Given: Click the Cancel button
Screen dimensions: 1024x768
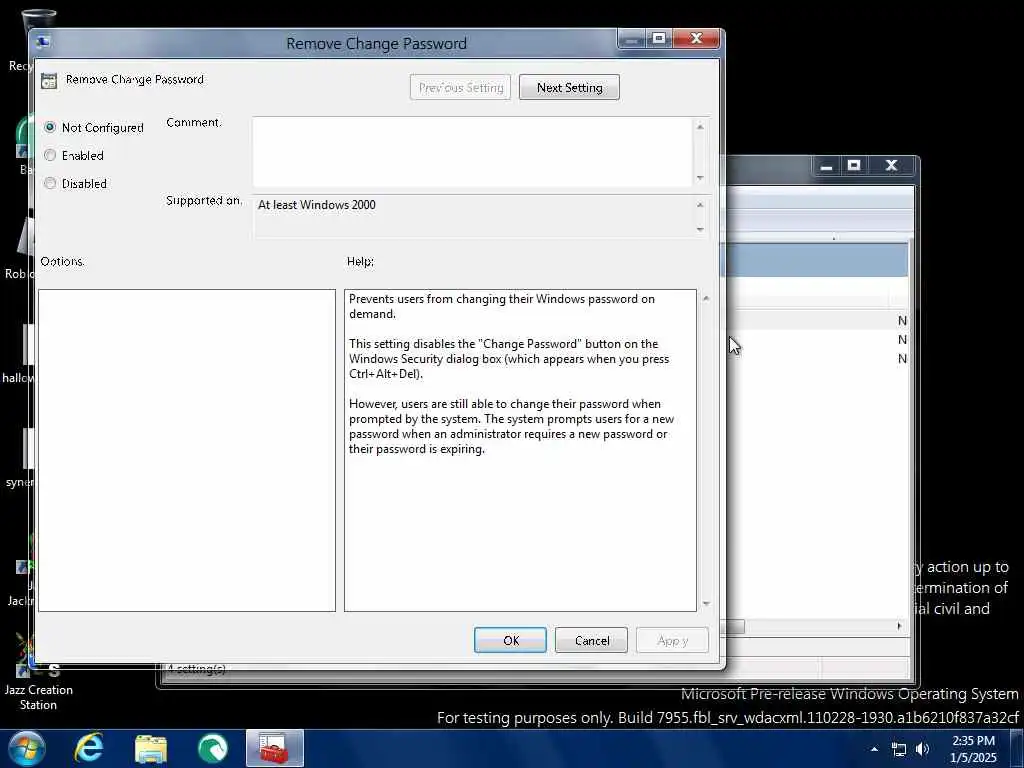Looking at the screenshot, I should click(x=591, y=641).
